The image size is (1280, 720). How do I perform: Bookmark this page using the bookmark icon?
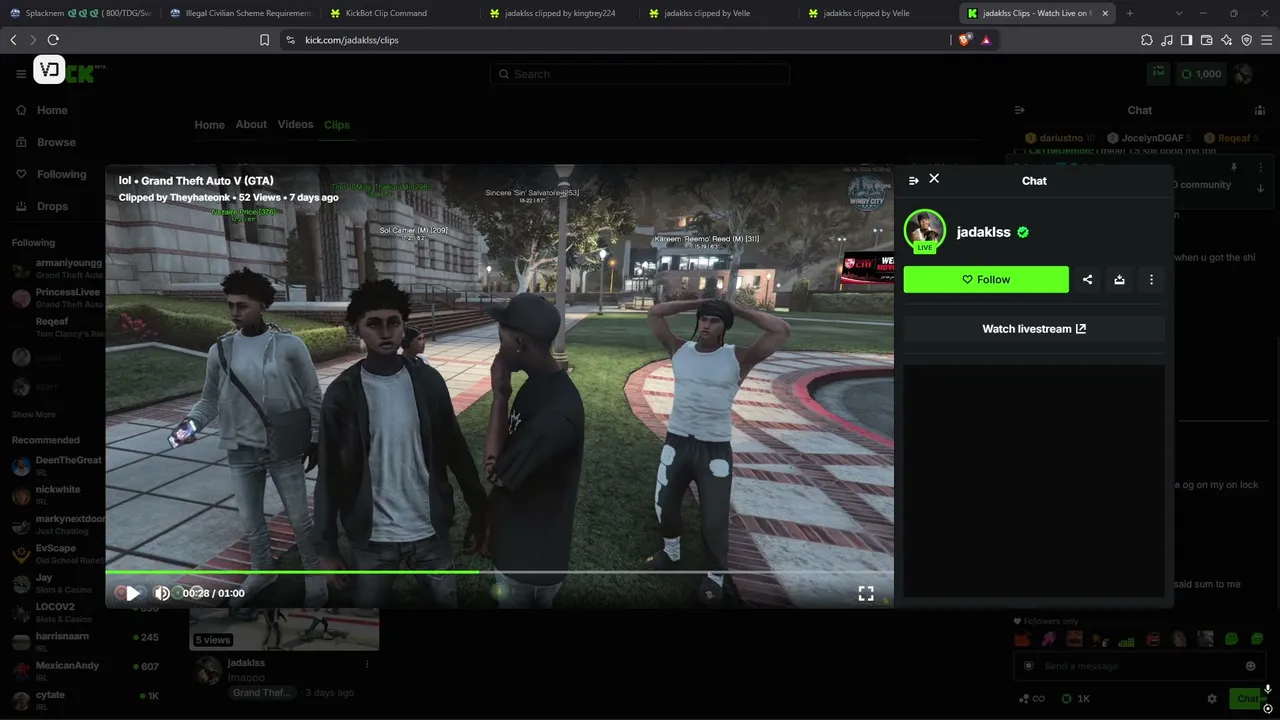point(264,40)
